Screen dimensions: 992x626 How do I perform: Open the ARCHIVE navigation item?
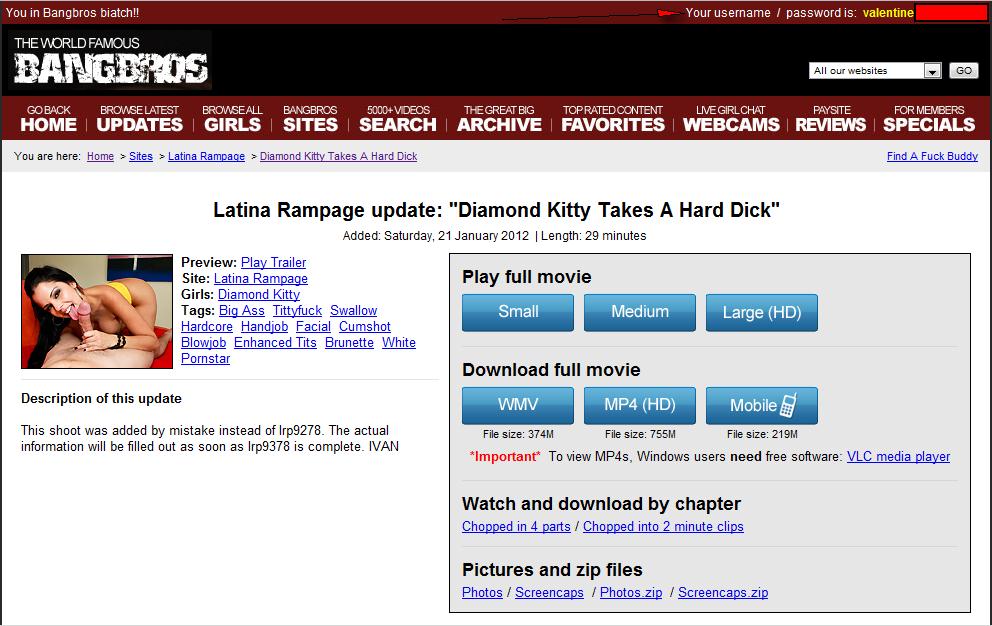pos(499,118)
